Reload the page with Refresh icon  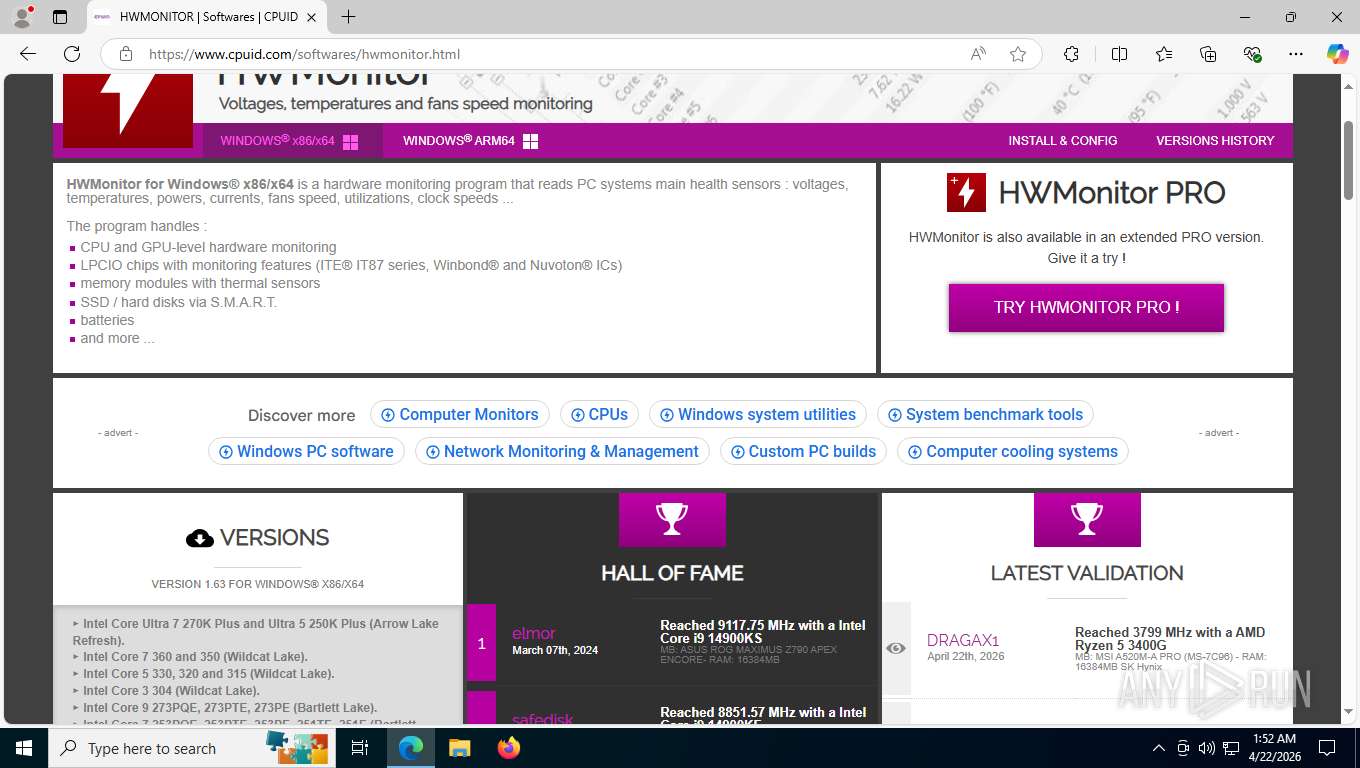click(x=72, y=54)
